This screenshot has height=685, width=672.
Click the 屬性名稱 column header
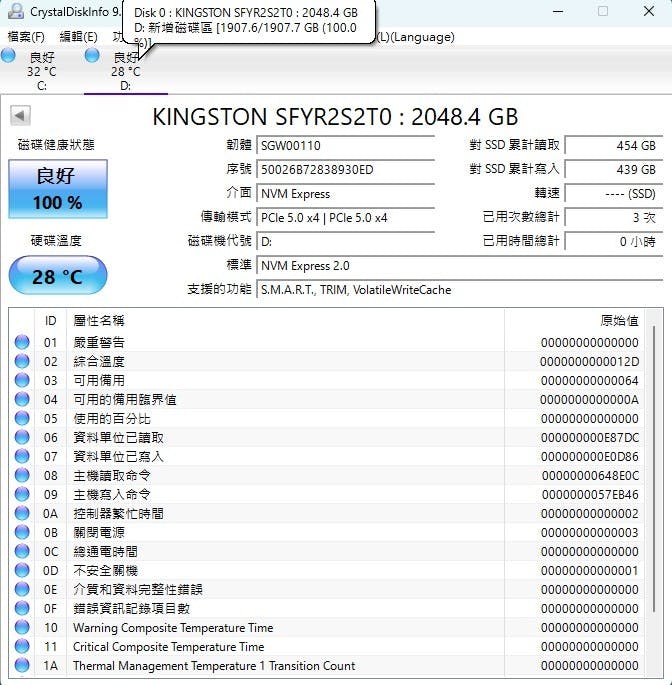pyautogui.click(x=99, y=321)
